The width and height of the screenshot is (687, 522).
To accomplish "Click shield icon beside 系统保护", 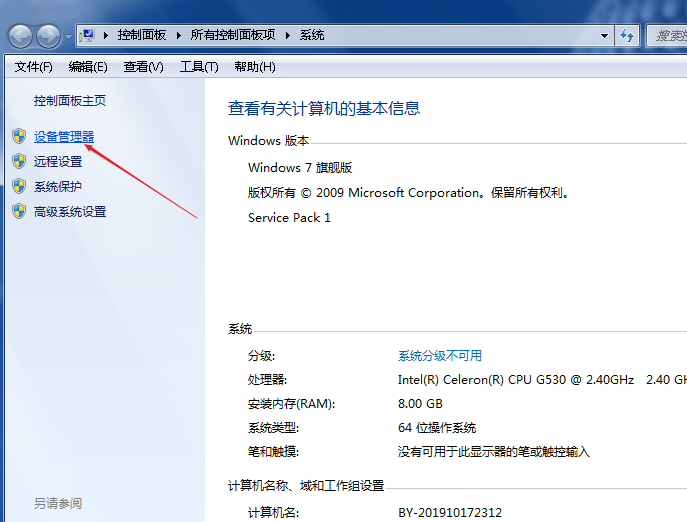I will pyautogui.click(x=19, y=186).
